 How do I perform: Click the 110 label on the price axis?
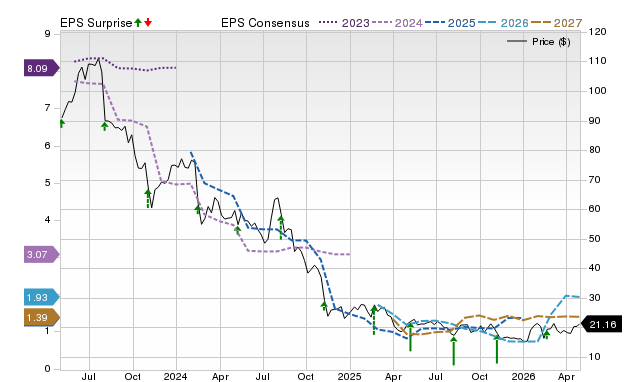(x=597, y=61)
